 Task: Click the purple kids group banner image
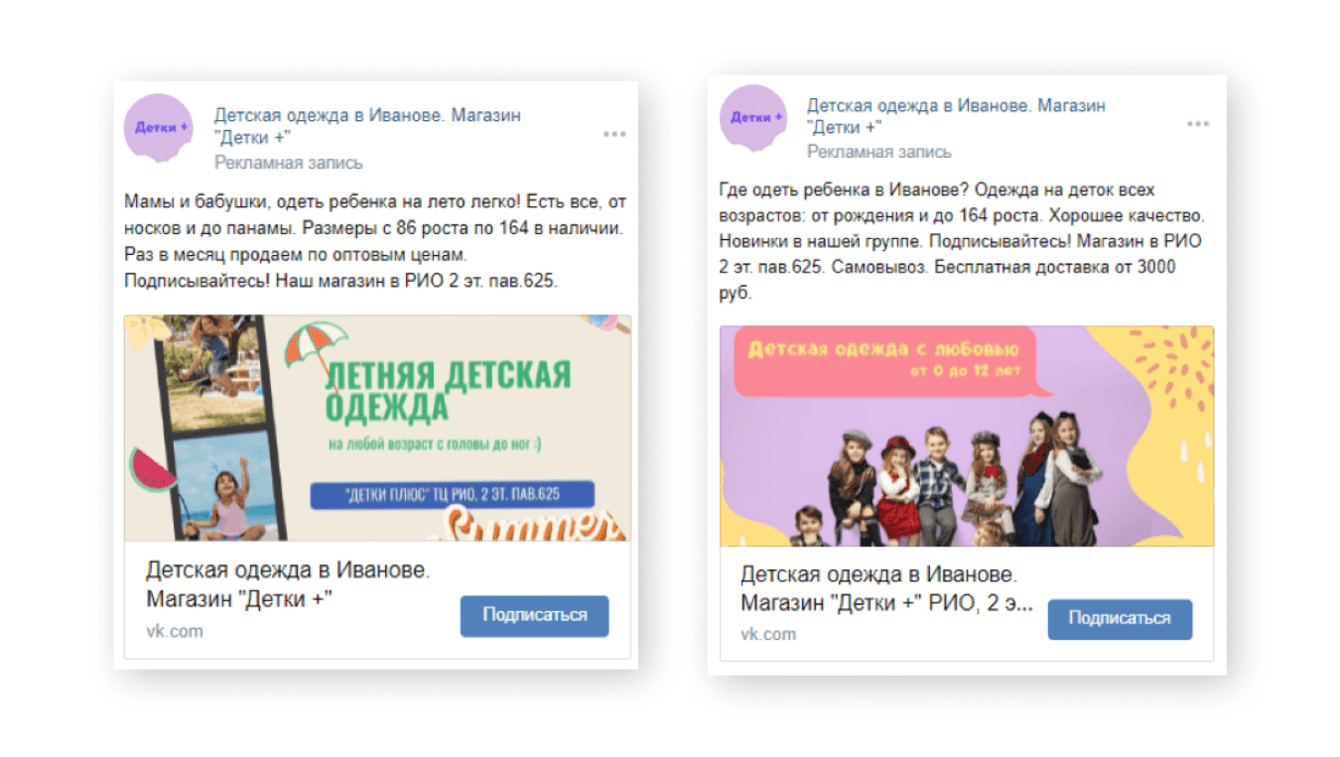point(967,436)
